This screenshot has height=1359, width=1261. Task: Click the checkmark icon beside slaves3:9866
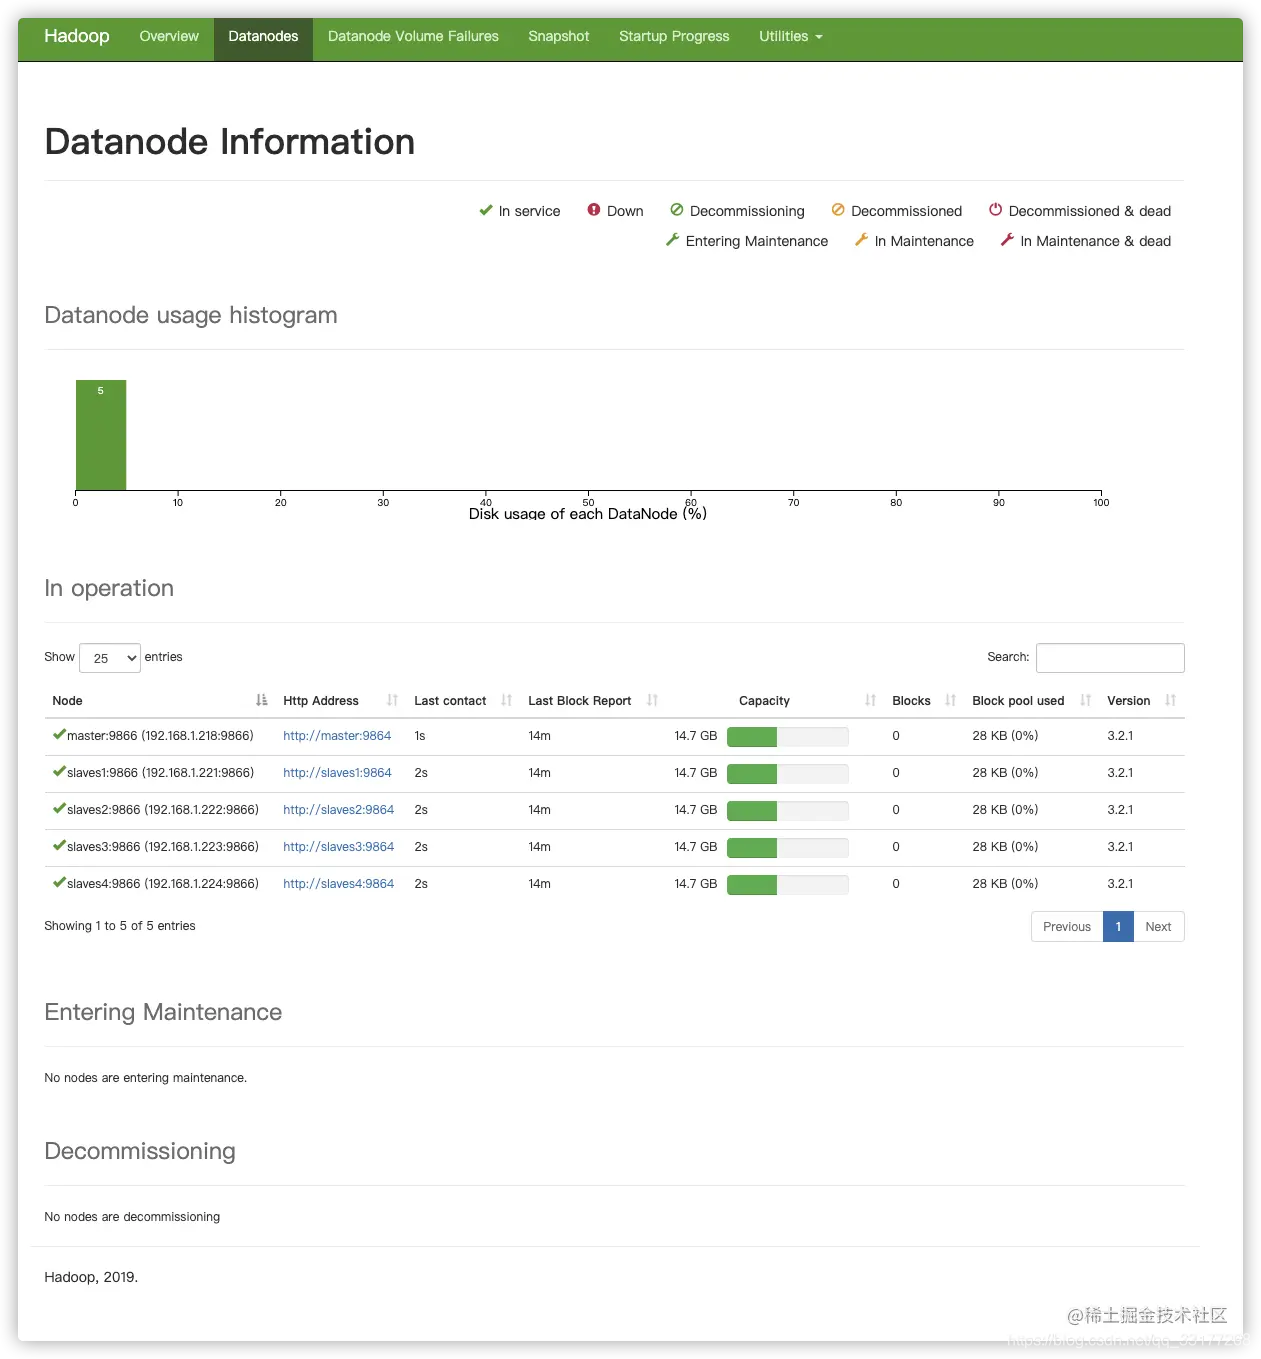(x=59, y=846)
